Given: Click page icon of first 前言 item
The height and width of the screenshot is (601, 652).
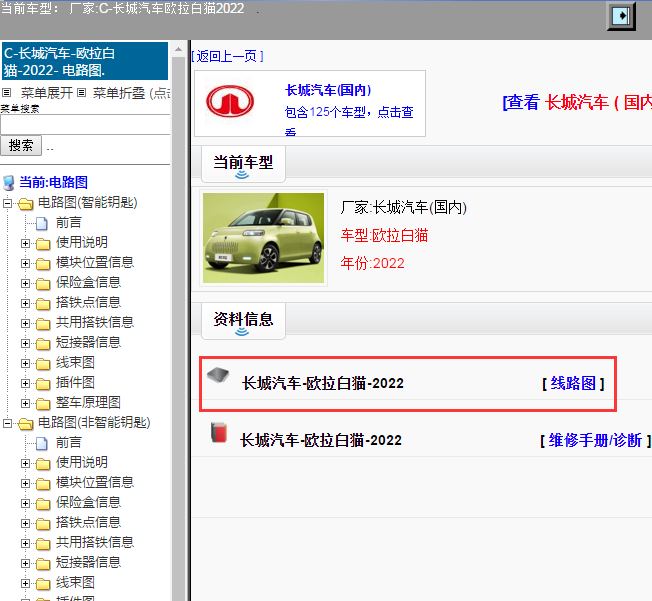Looking at the screenshot, I should (x=42, y=223).
